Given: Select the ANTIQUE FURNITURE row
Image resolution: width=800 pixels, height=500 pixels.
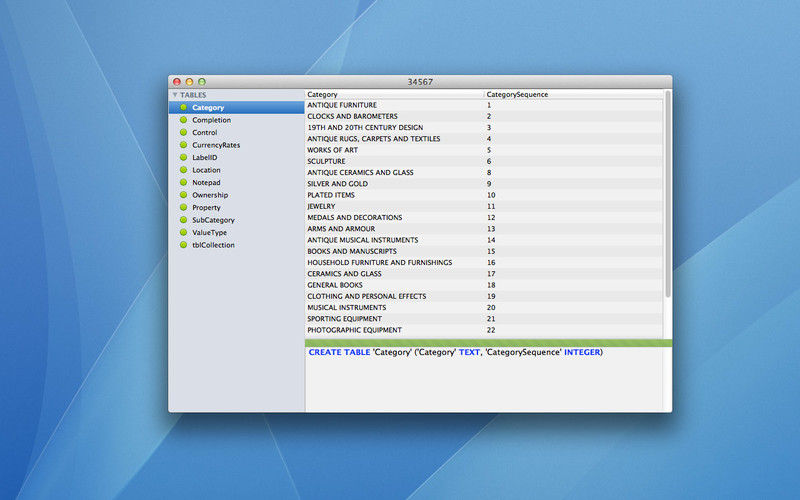Looking at the screenshot, I should coord(484,105).
